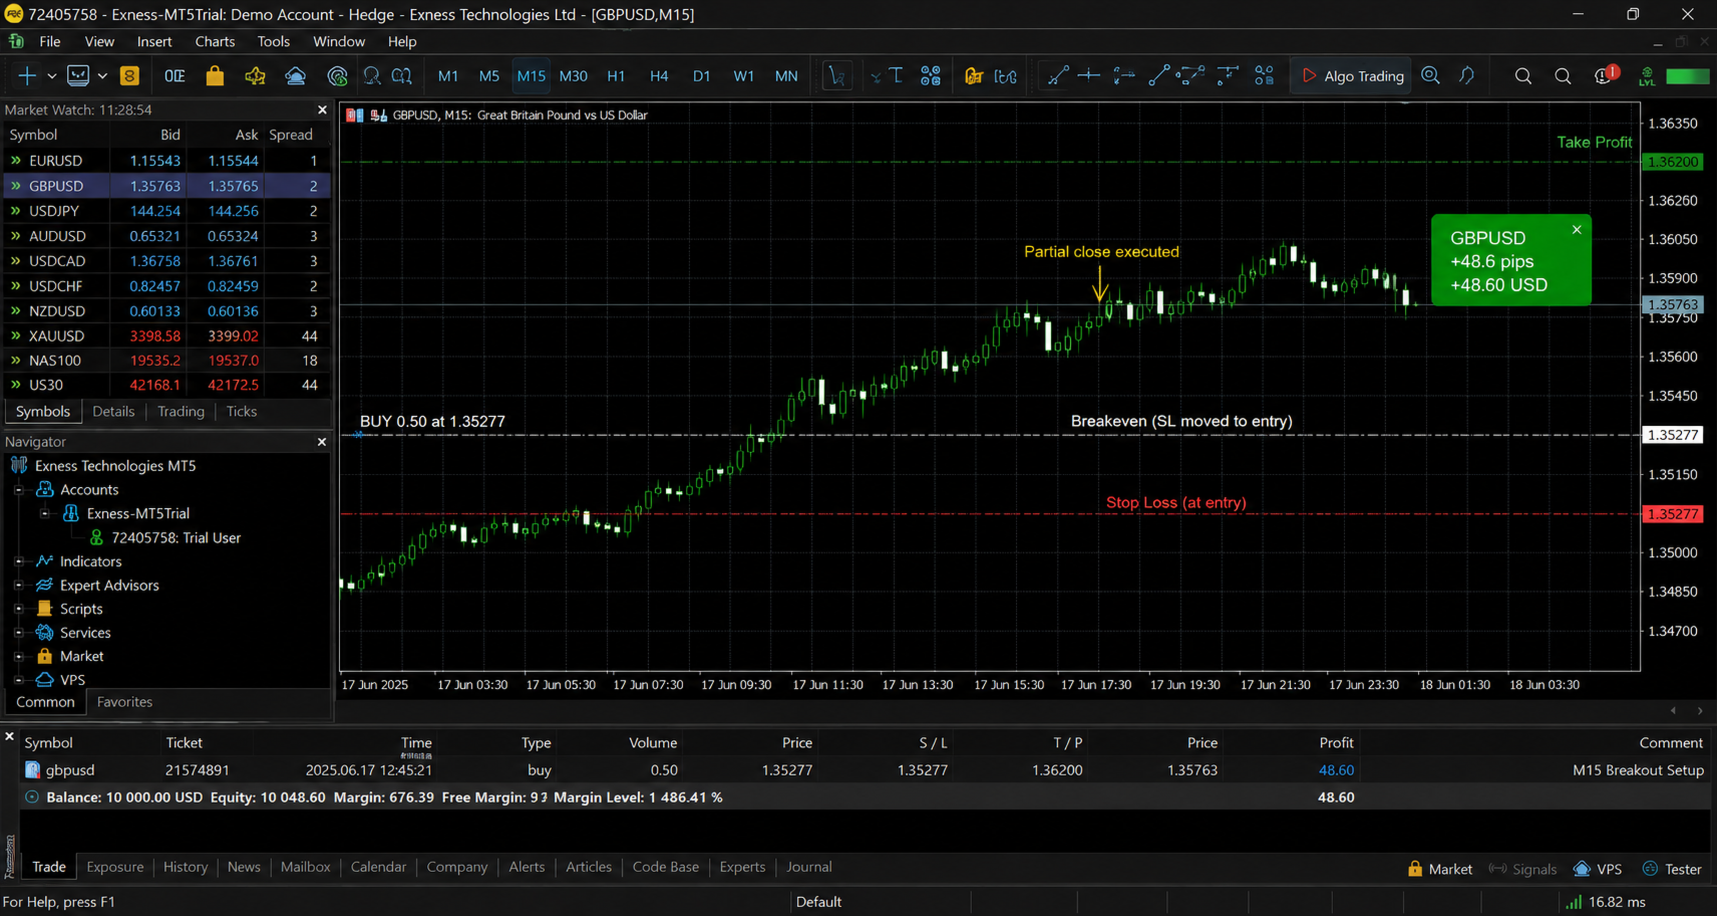Image resolution: width=1717 pixels, height=916 pixels.
Task: Open the Market shopping bag icon in toolbar
Action: click(x=215, y=76)
